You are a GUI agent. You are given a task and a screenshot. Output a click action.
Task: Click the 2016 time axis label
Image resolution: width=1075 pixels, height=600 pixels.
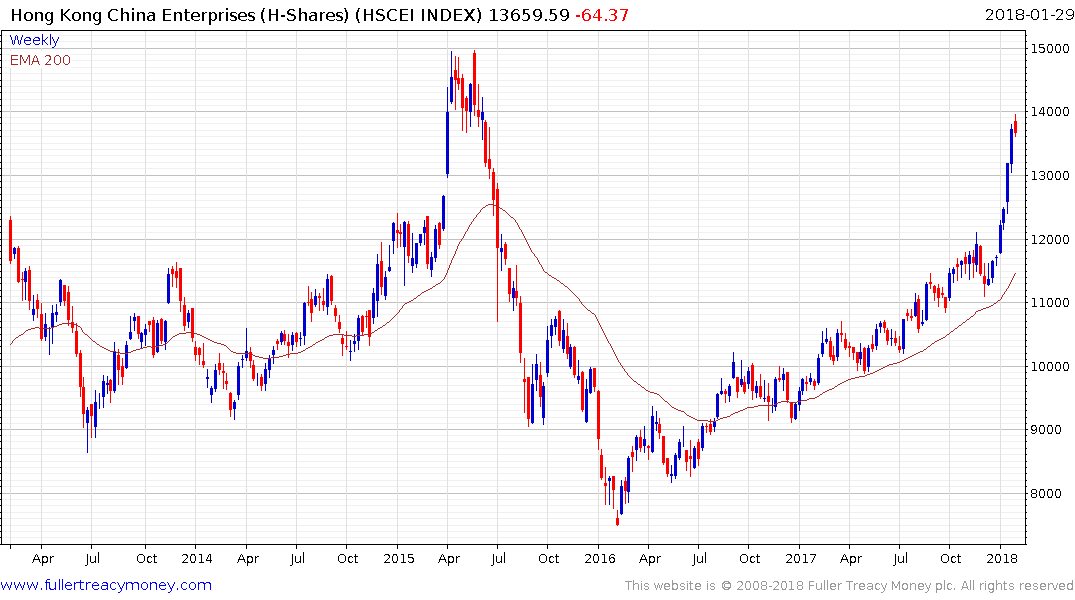click(x=600, y=558)
